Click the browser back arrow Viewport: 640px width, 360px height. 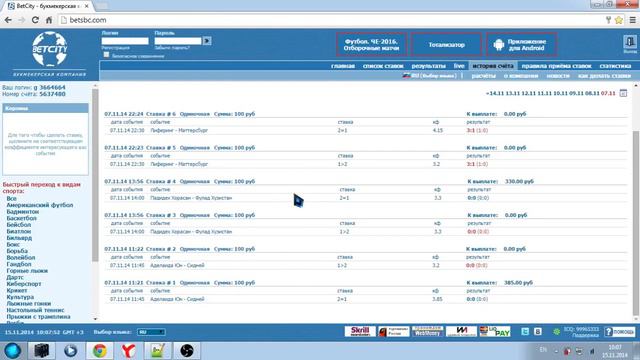(8, 20)
